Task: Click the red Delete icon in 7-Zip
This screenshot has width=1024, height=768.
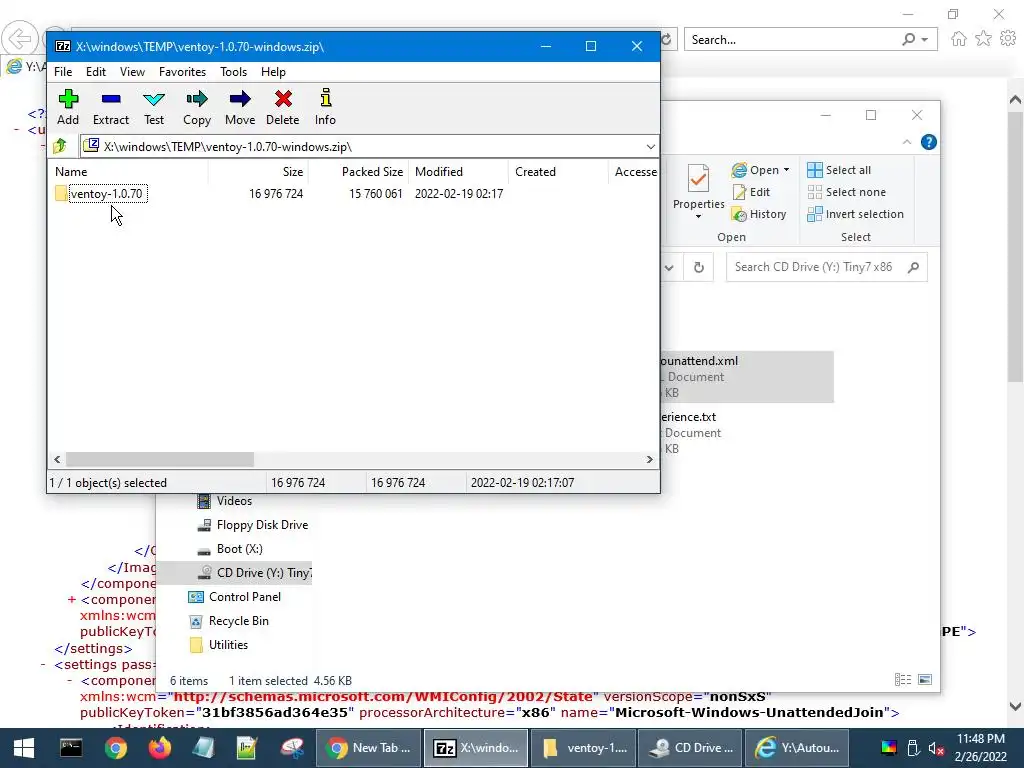Action: tap(283, 107)
